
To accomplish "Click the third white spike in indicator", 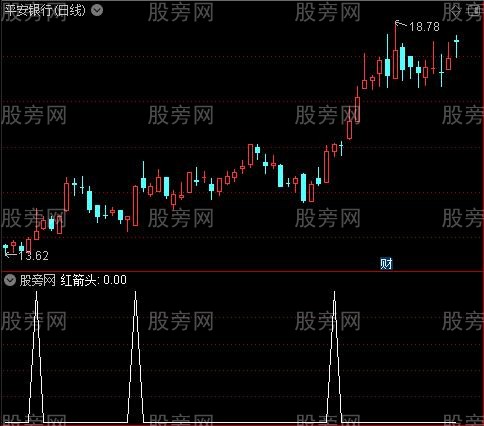I will pyautogui.click(x=334, y=357).
